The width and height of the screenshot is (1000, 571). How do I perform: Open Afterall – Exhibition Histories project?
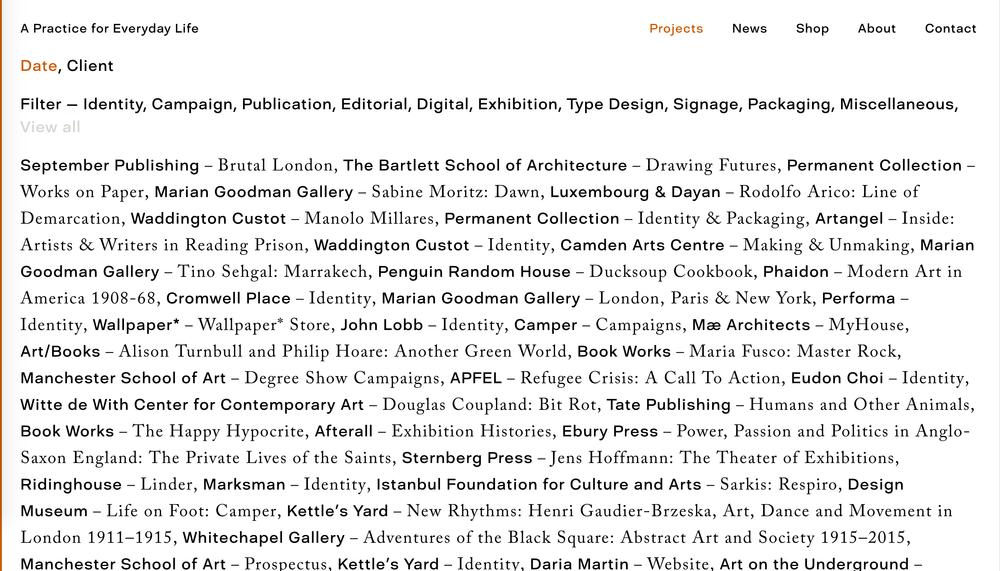[432, 432]
